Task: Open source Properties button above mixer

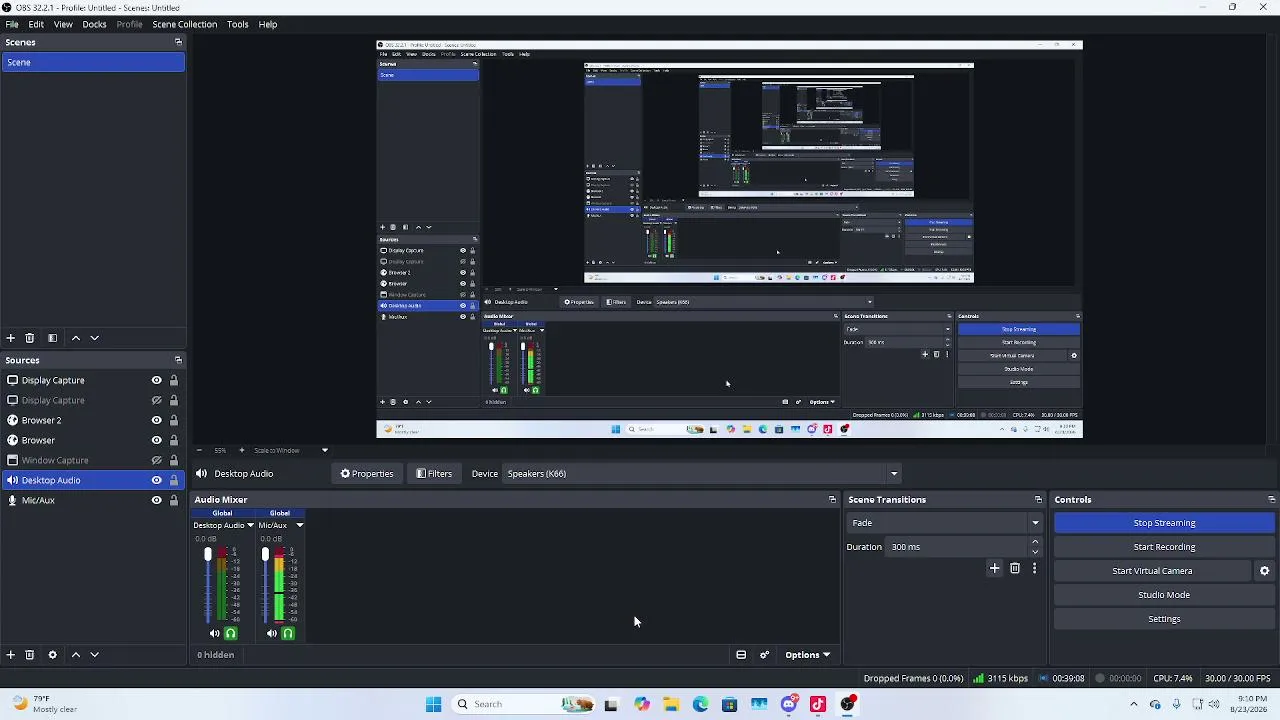Action: click(367, 474)
